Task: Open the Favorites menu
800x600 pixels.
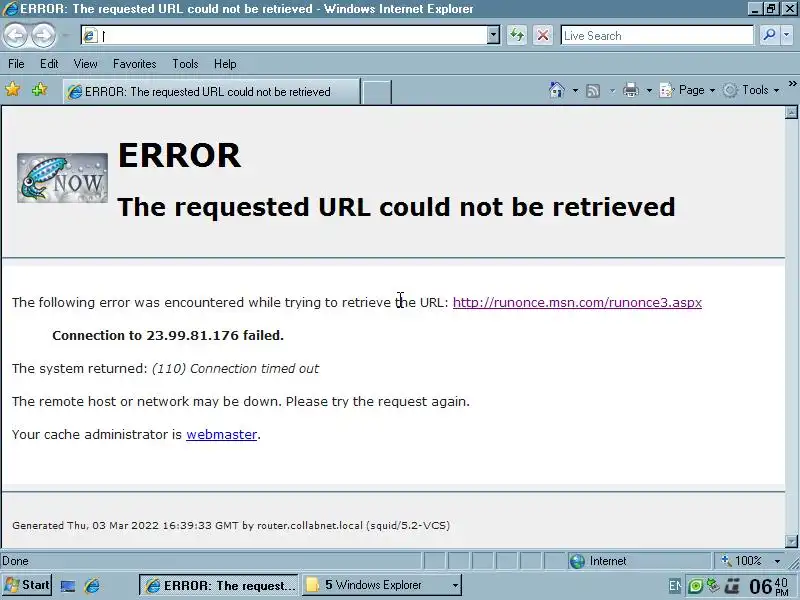Action: tap(135, 64)
